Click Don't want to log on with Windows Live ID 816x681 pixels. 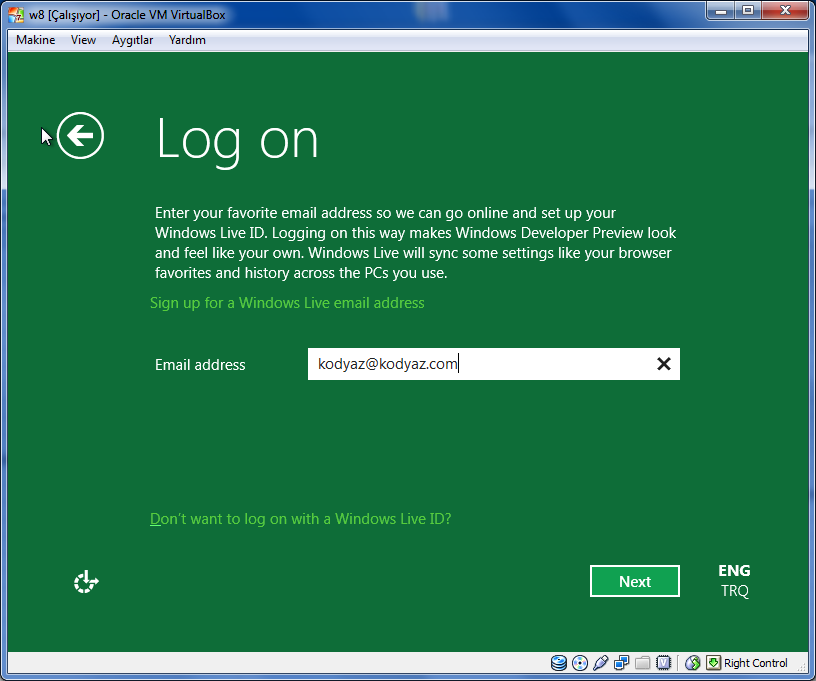(x=301, y=519)
